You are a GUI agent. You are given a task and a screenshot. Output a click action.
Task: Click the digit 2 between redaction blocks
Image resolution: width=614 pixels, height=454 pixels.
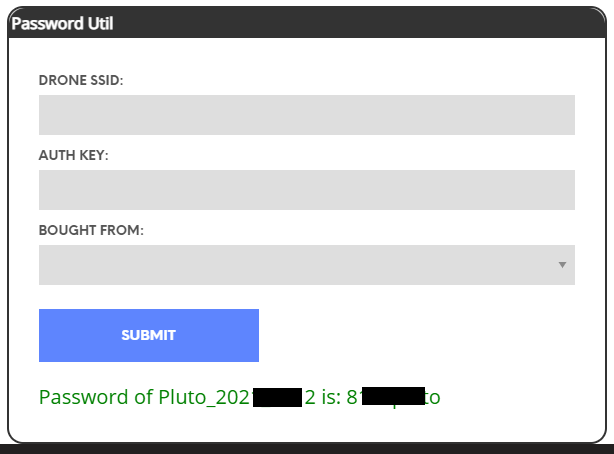tap(310, 397)
